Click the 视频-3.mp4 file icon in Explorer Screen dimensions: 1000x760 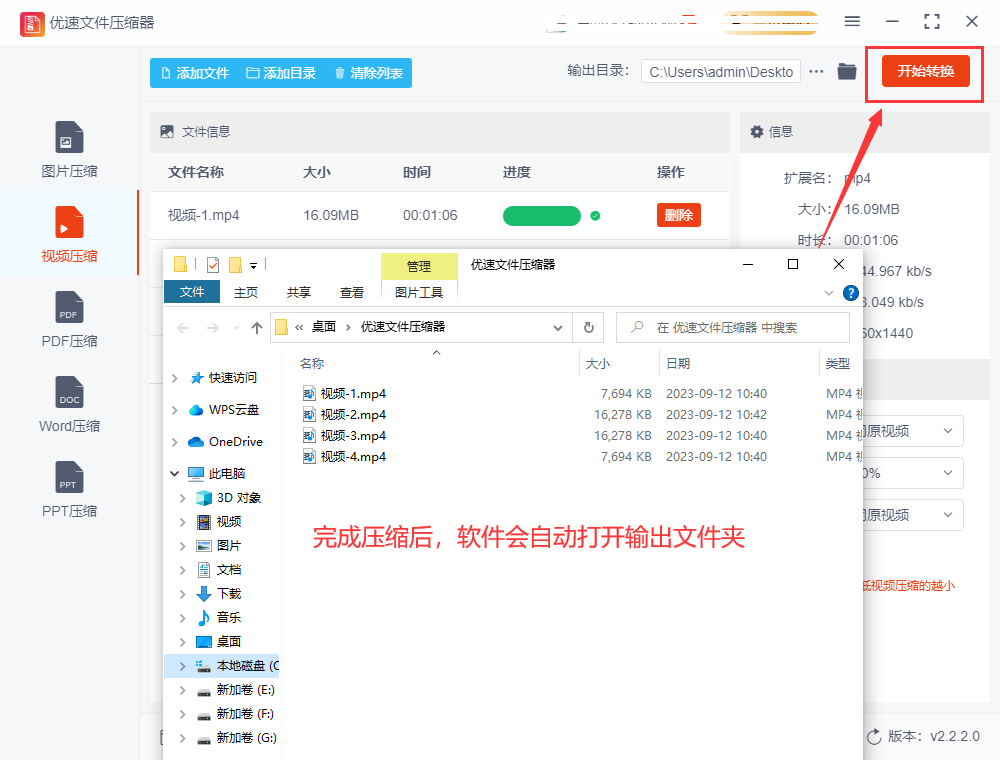tap(309, 435)
